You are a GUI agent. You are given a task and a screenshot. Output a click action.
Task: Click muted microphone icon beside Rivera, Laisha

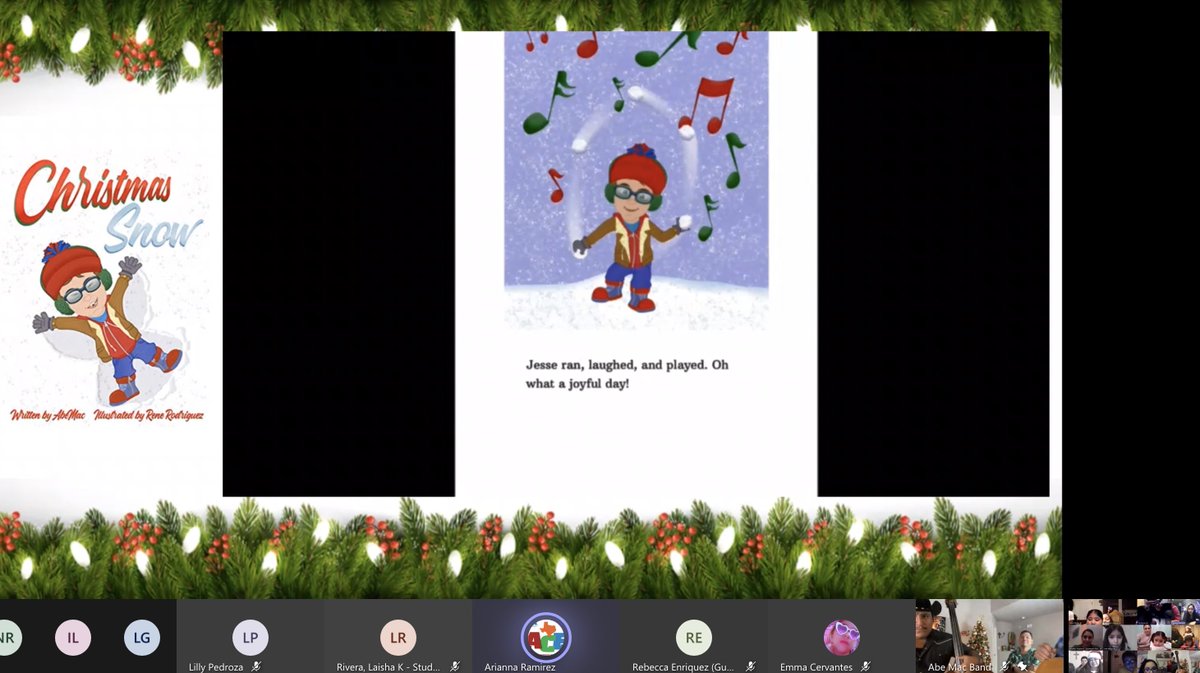455,666
